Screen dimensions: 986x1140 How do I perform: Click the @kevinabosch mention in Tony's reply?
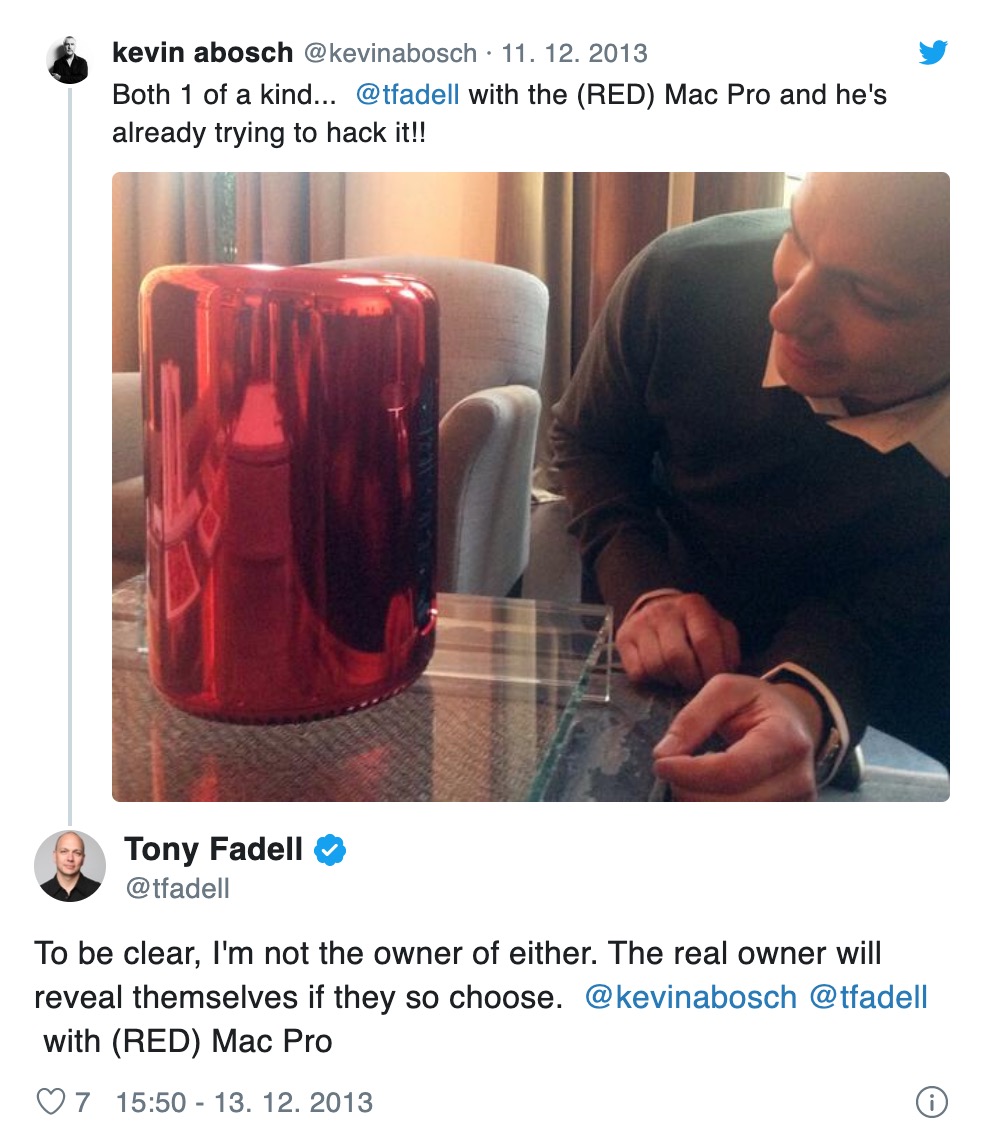pyautogui.click(x=690, y=997)
